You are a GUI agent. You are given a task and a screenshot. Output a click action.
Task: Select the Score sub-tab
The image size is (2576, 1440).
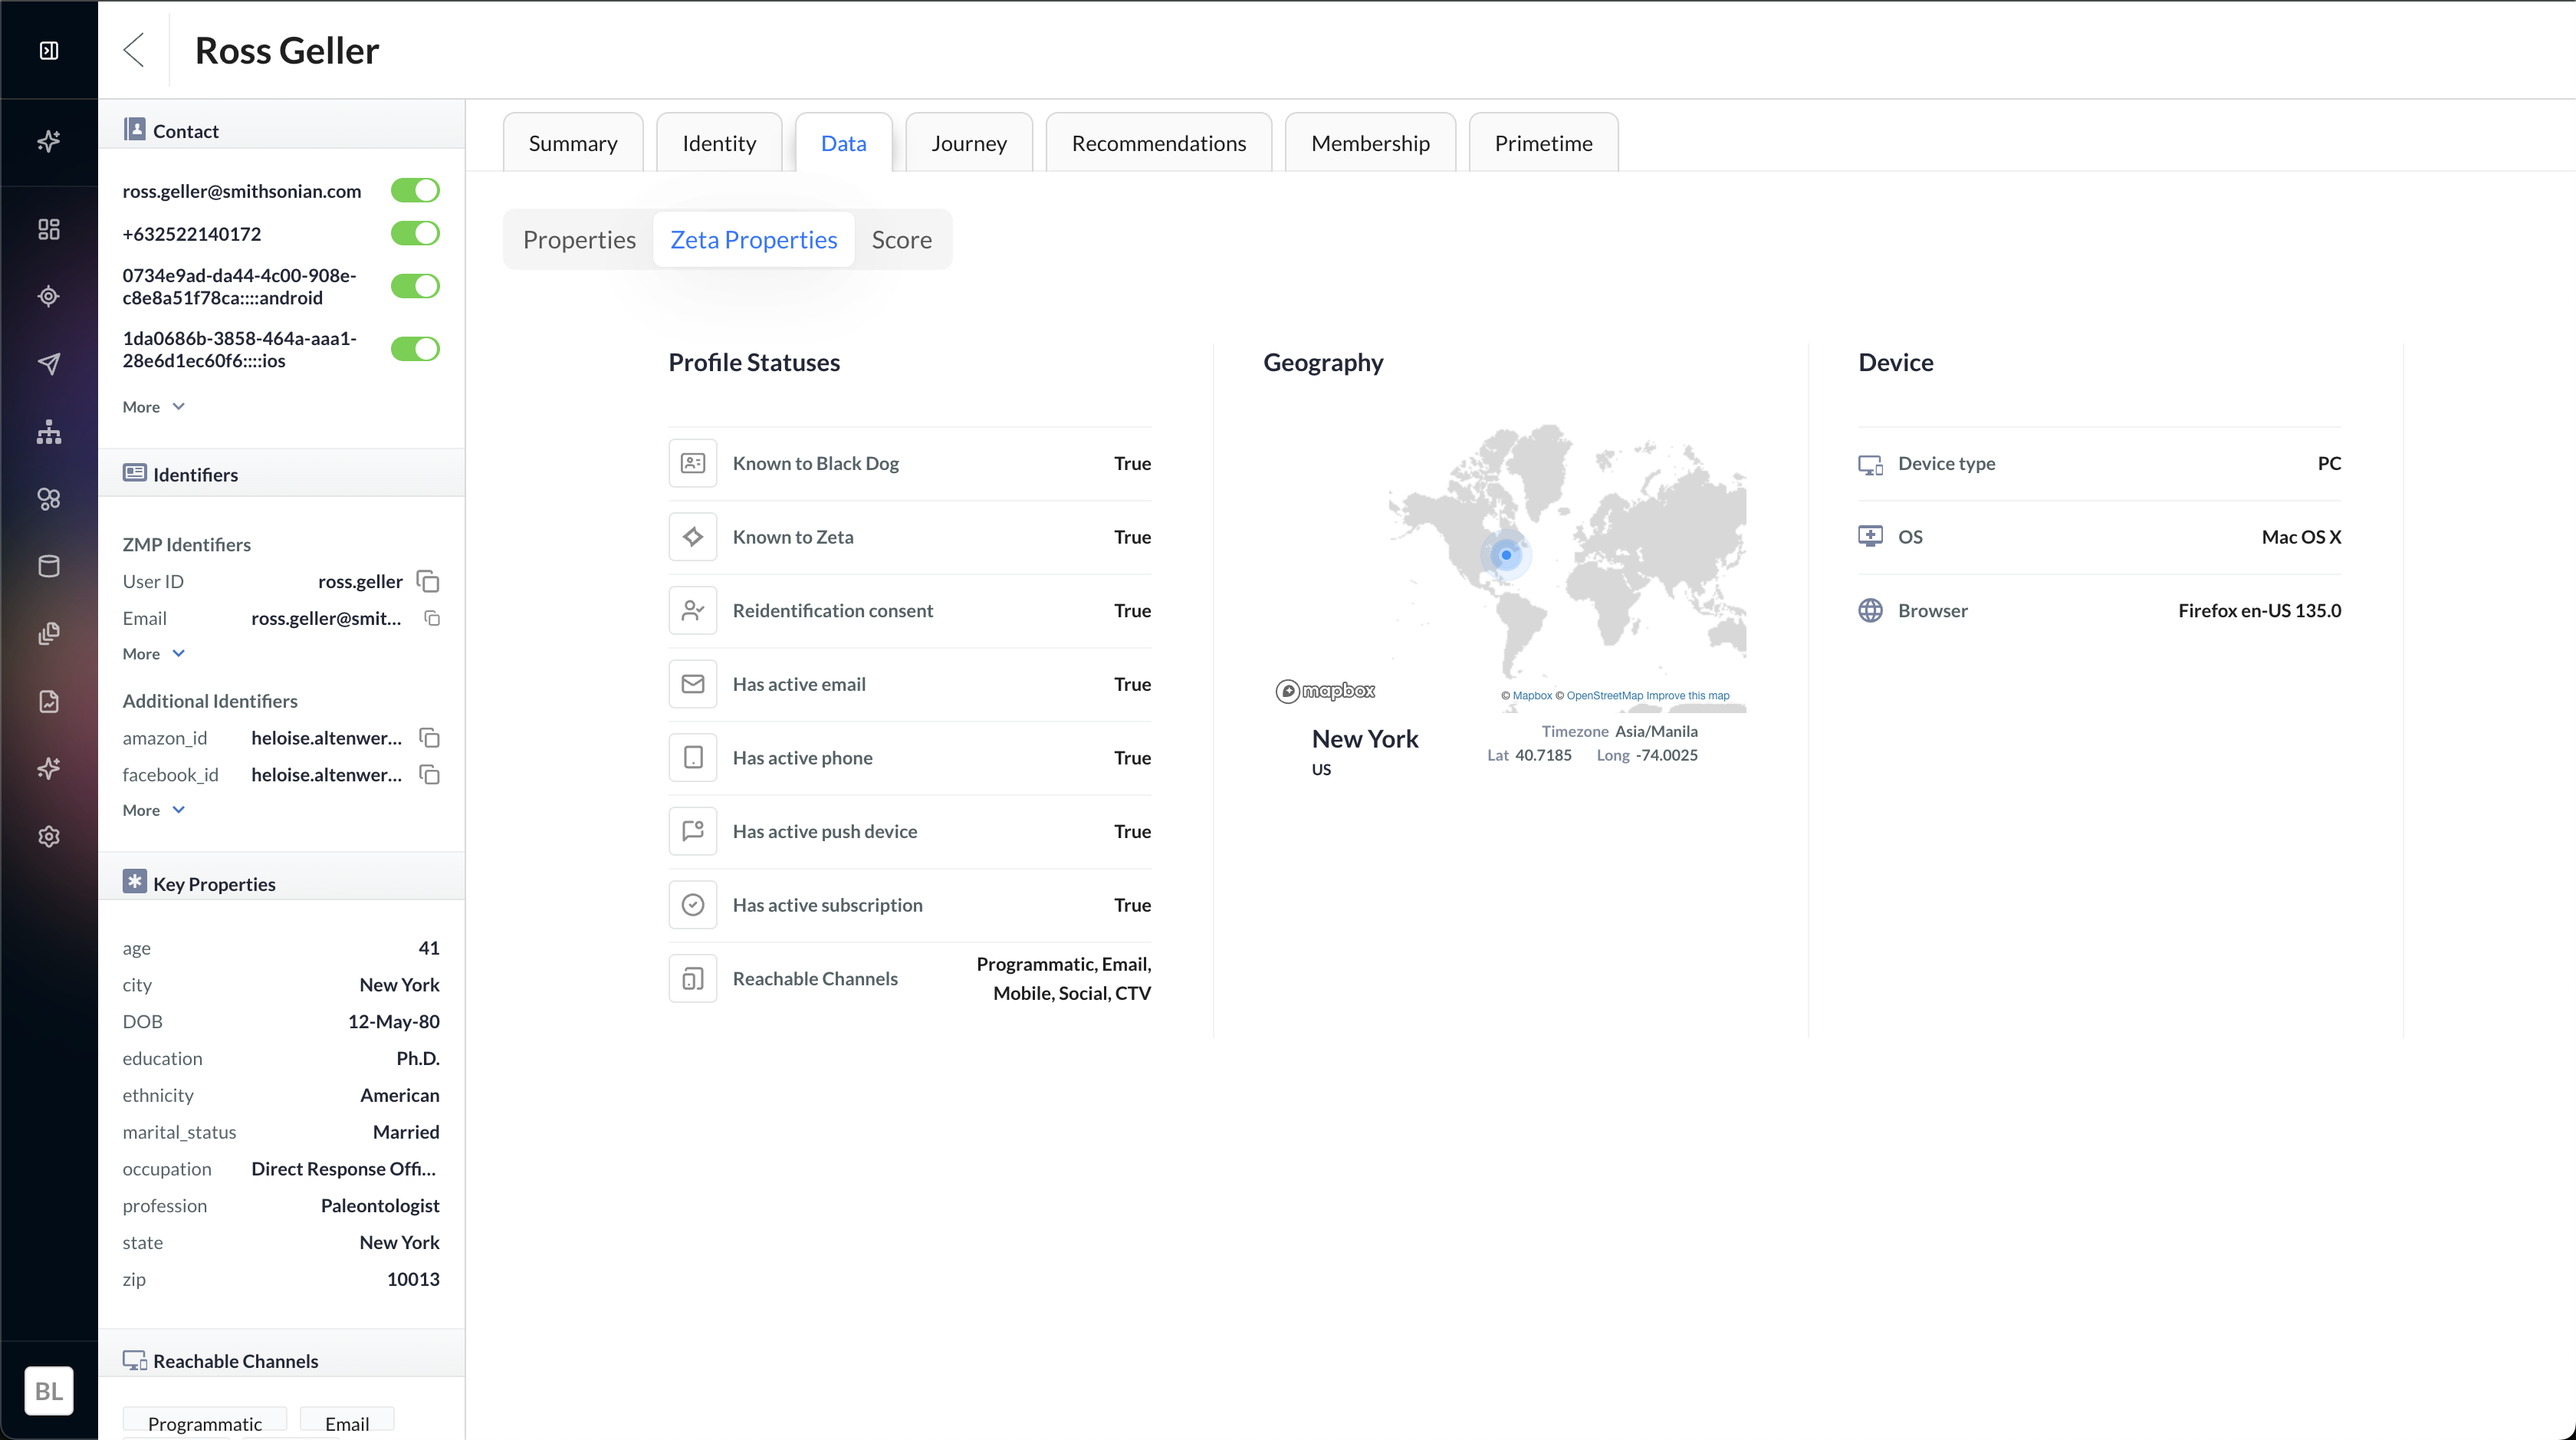901,240
